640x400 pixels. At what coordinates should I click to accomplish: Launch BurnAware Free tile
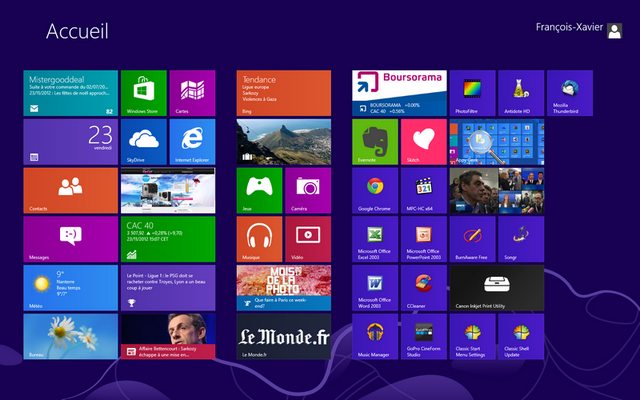(473, 239)
